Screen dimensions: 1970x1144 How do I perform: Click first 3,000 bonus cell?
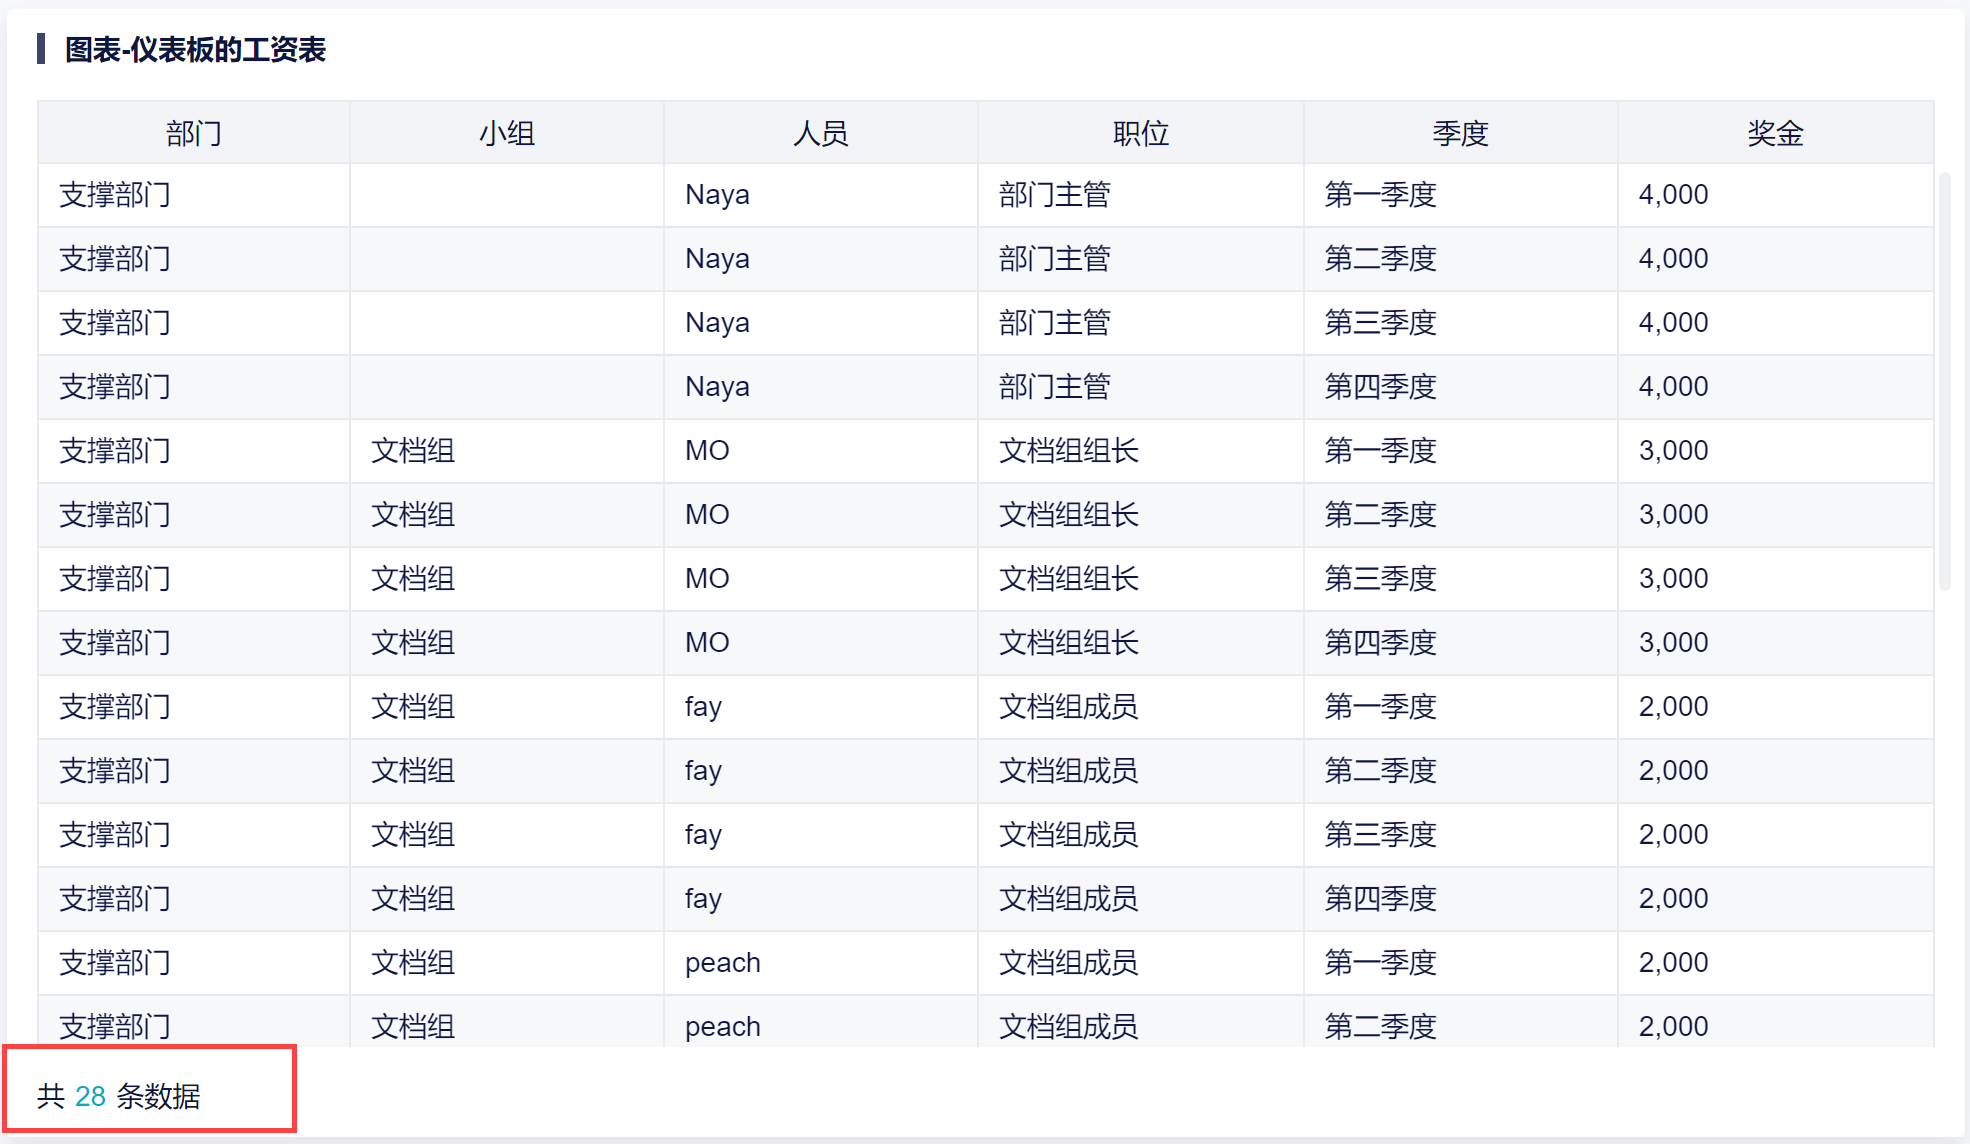1673,451
